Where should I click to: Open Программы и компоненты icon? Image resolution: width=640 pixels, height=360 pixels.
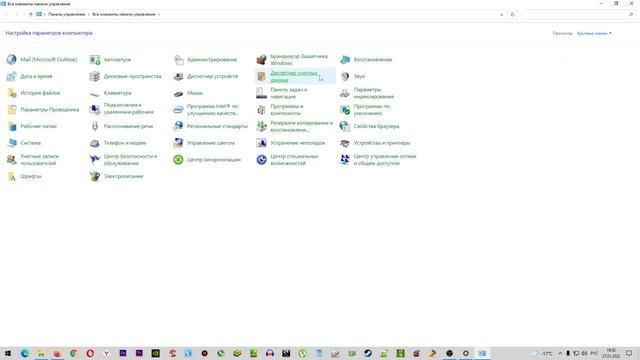[x=262, y=110]
